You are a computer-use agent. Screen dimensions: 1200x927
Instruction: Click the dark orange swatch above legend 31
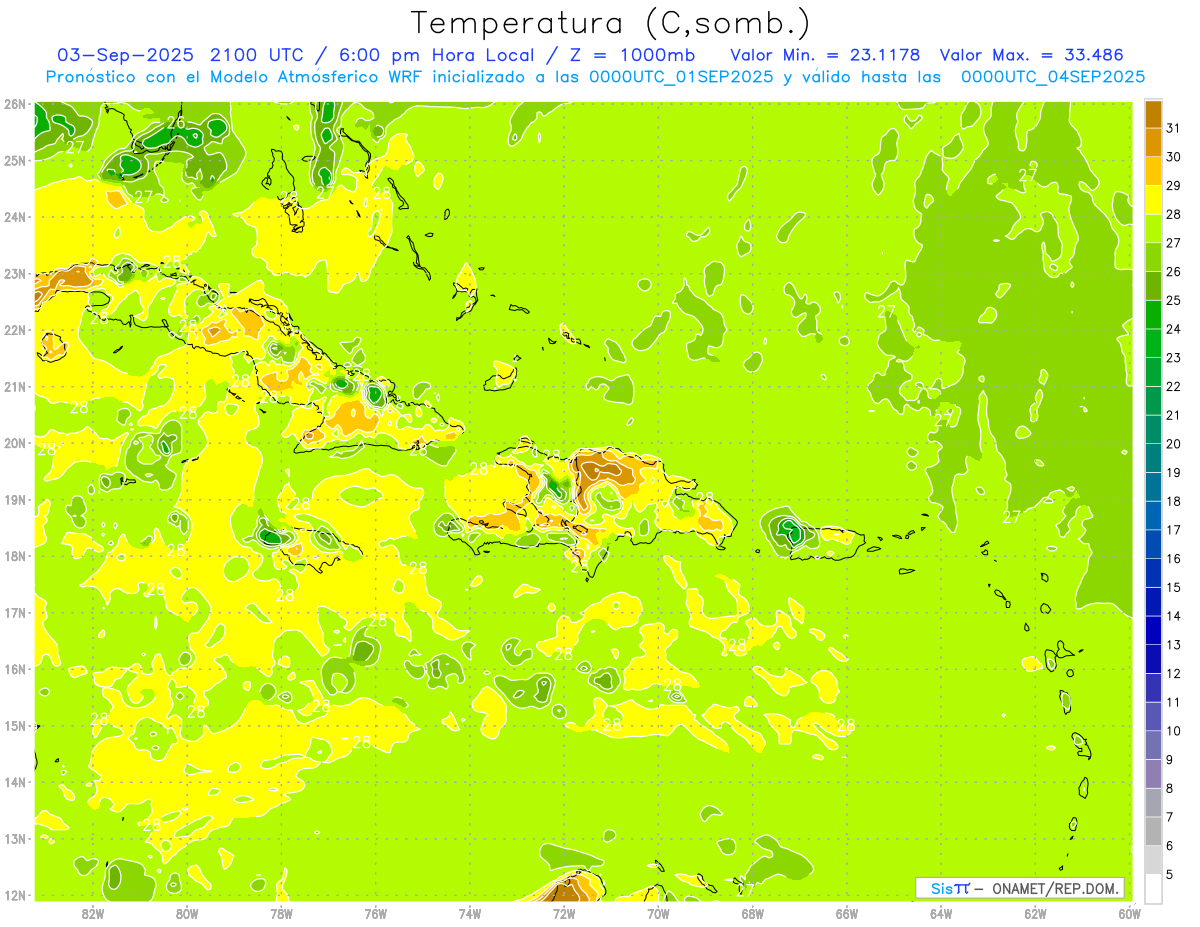[1153, 113]
